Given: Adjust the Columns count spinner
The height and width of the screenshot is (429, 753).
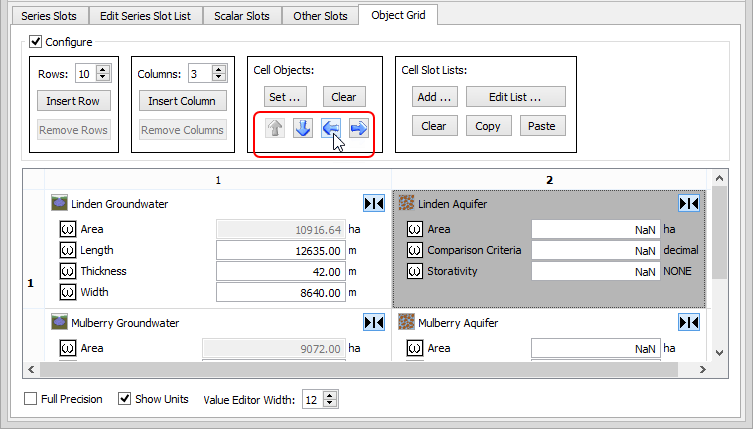Looking at the screenshot, I should pyautogui.click(x=219, y=73).
